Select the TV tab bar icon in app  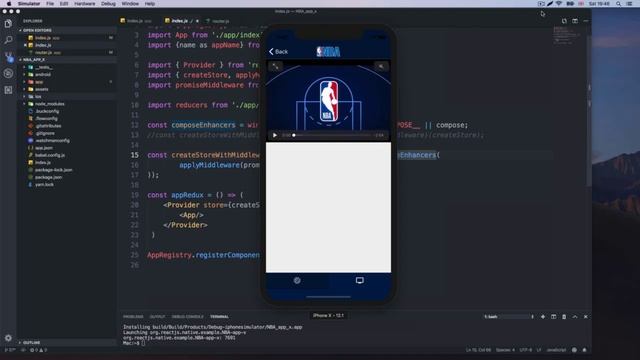360,280
